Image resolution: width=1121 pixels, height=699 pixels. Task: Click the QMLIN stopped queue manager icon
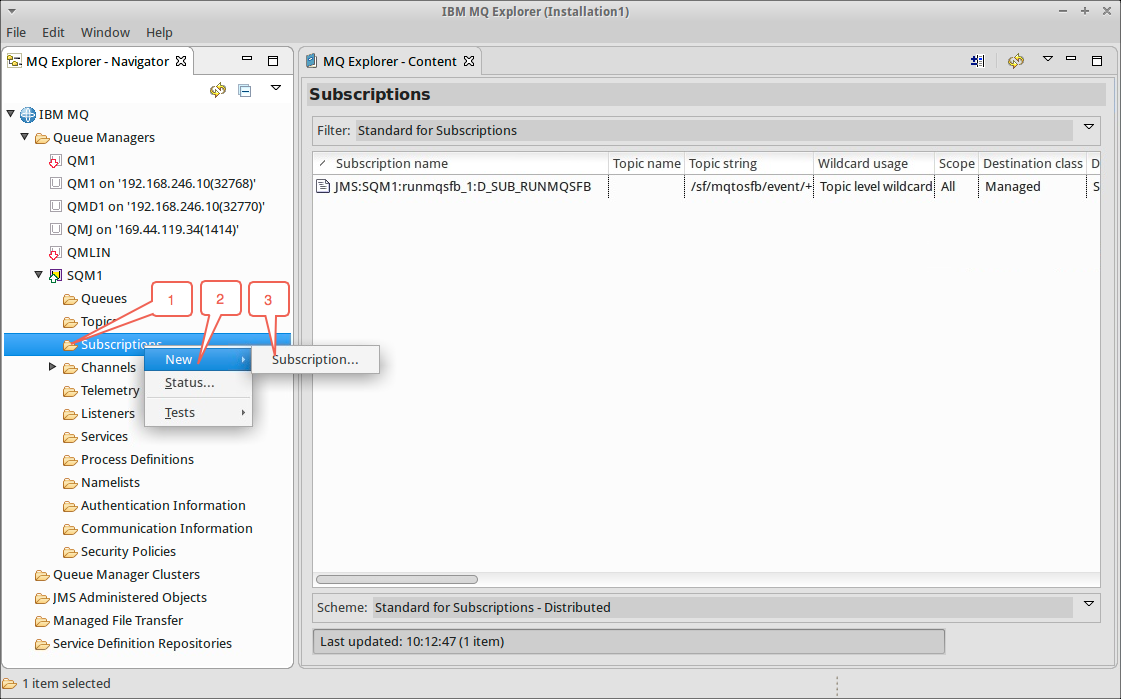pyautogui.click(x=55, y=253)
